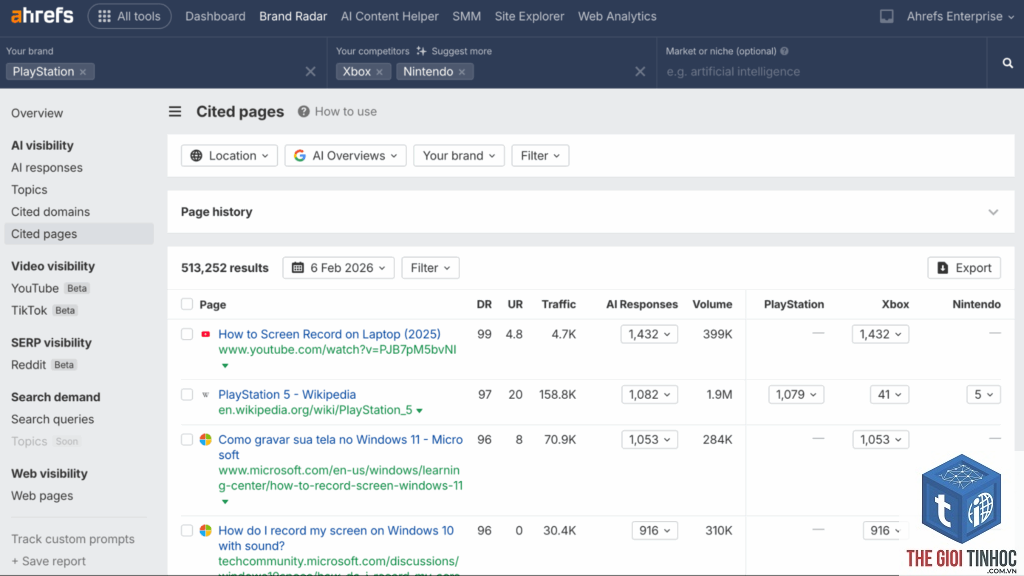Open the 6 Feb 2026 date picker
Screen dimensions: 1024x576
[x=338, y=268]
